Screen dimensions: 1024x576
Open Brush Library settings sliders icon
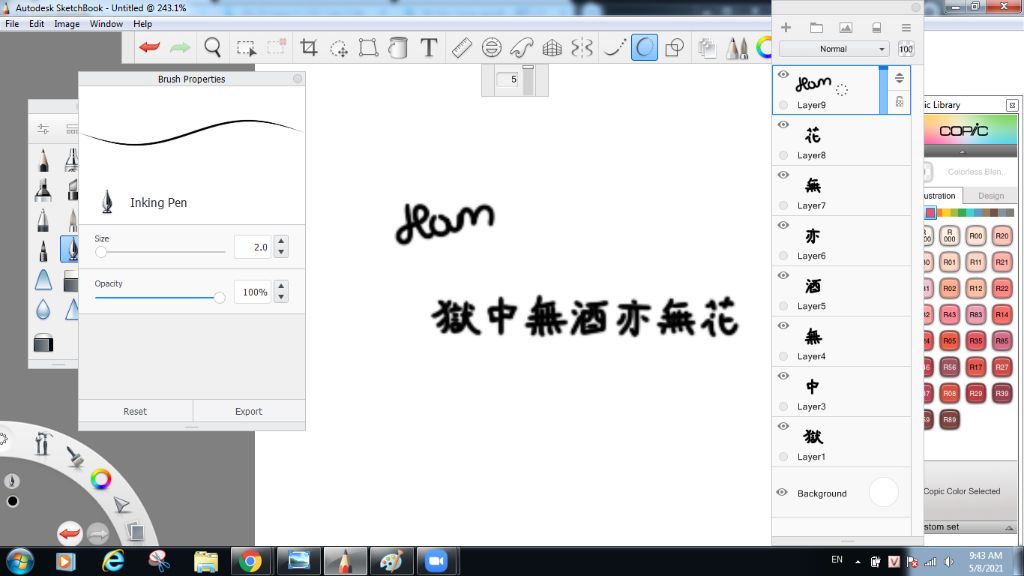tap(43, 129)
